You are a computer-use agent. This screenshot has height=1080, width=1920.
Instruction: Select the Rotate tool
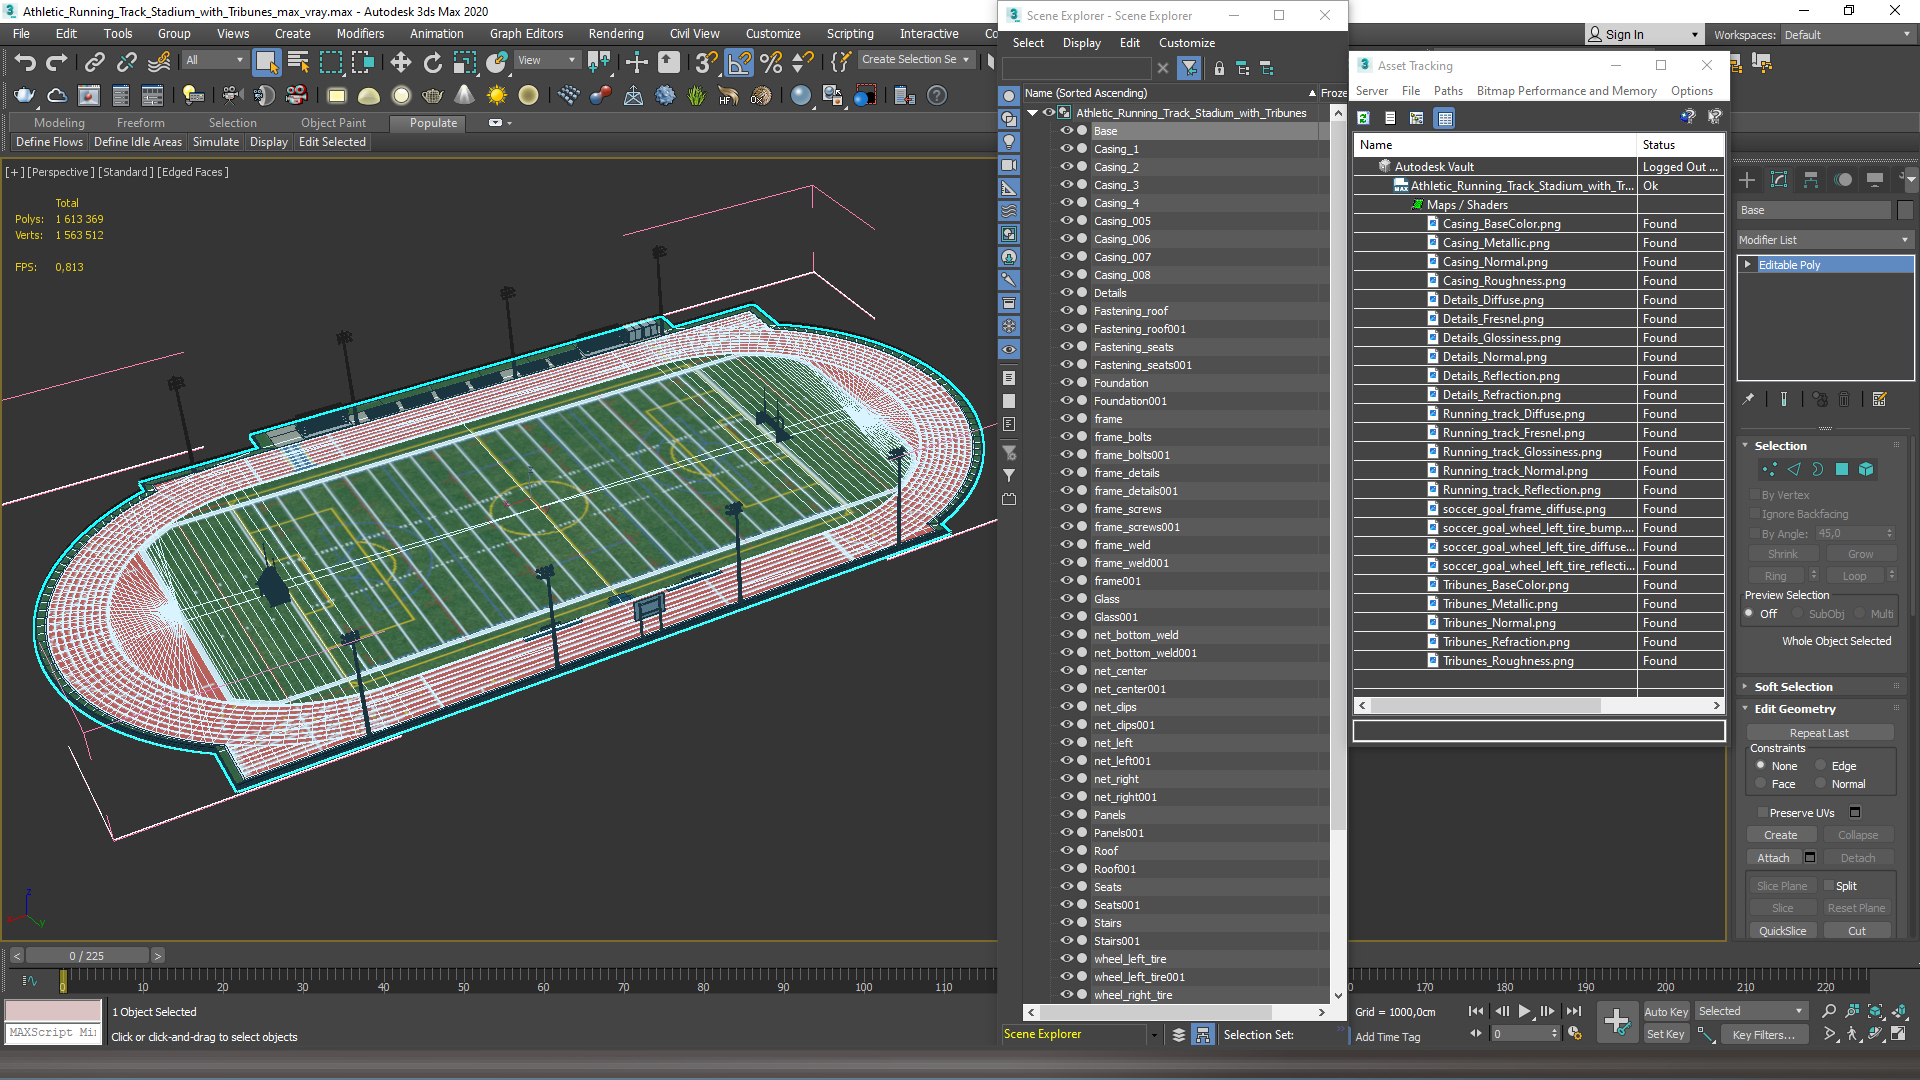432,62
